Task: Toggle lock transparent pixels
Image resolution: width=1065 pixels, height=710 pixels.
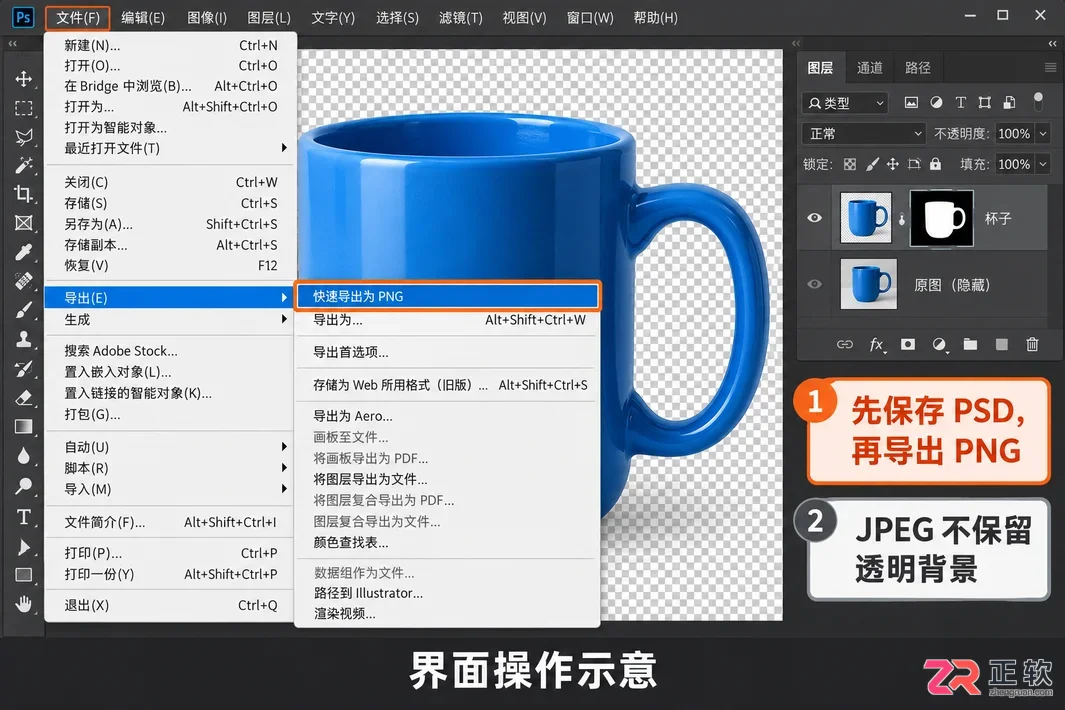Action: (x=850, y=164)
